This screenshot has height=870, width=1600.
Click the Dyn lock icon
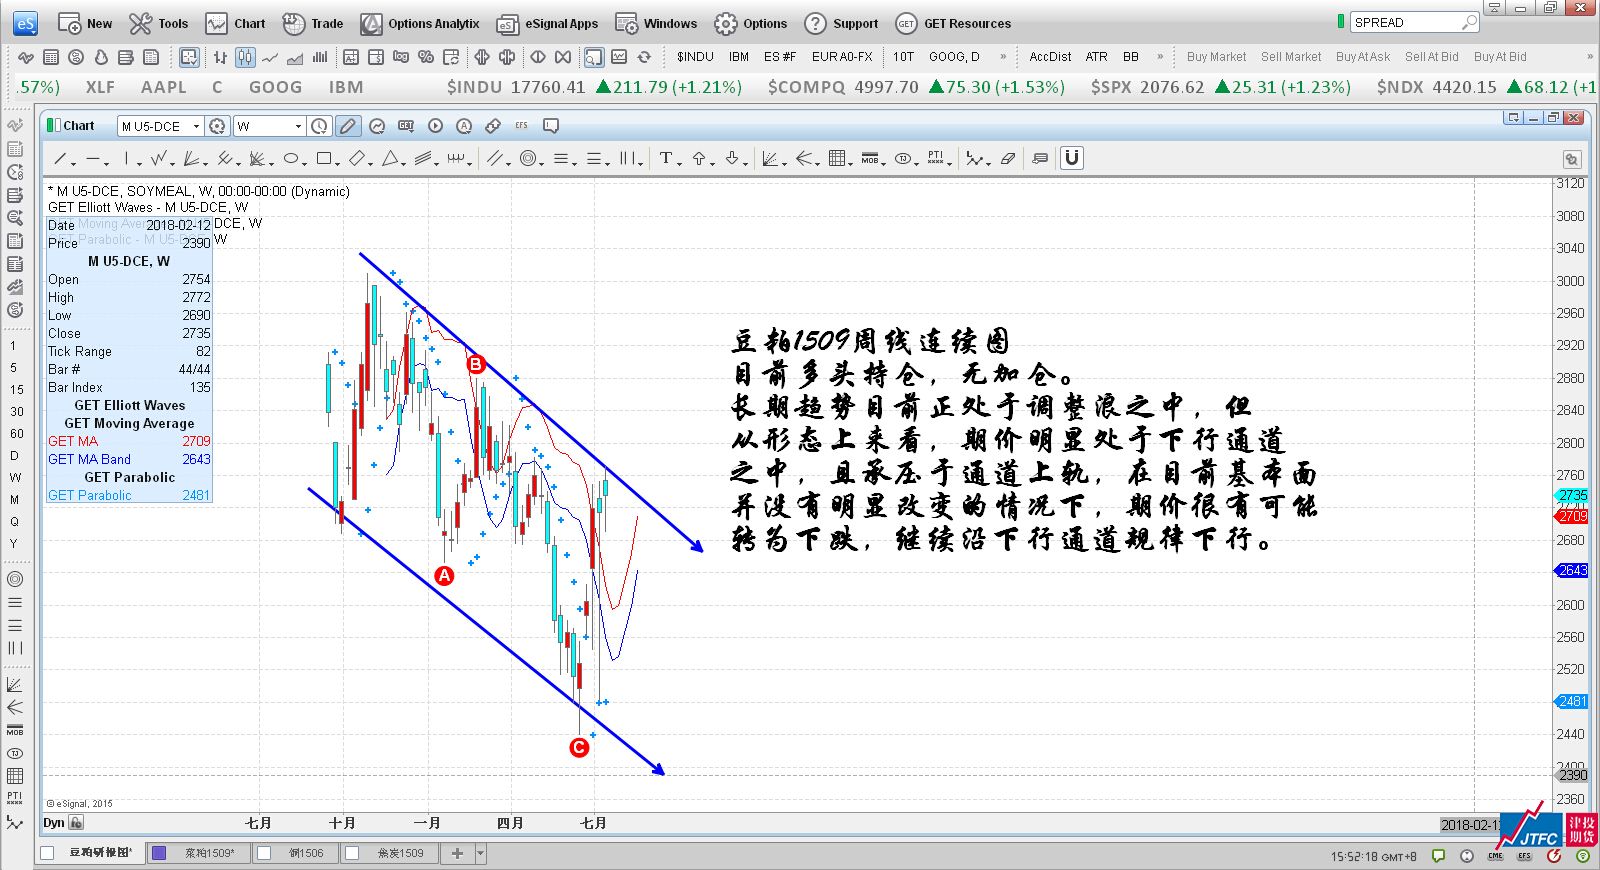point(76,823)
